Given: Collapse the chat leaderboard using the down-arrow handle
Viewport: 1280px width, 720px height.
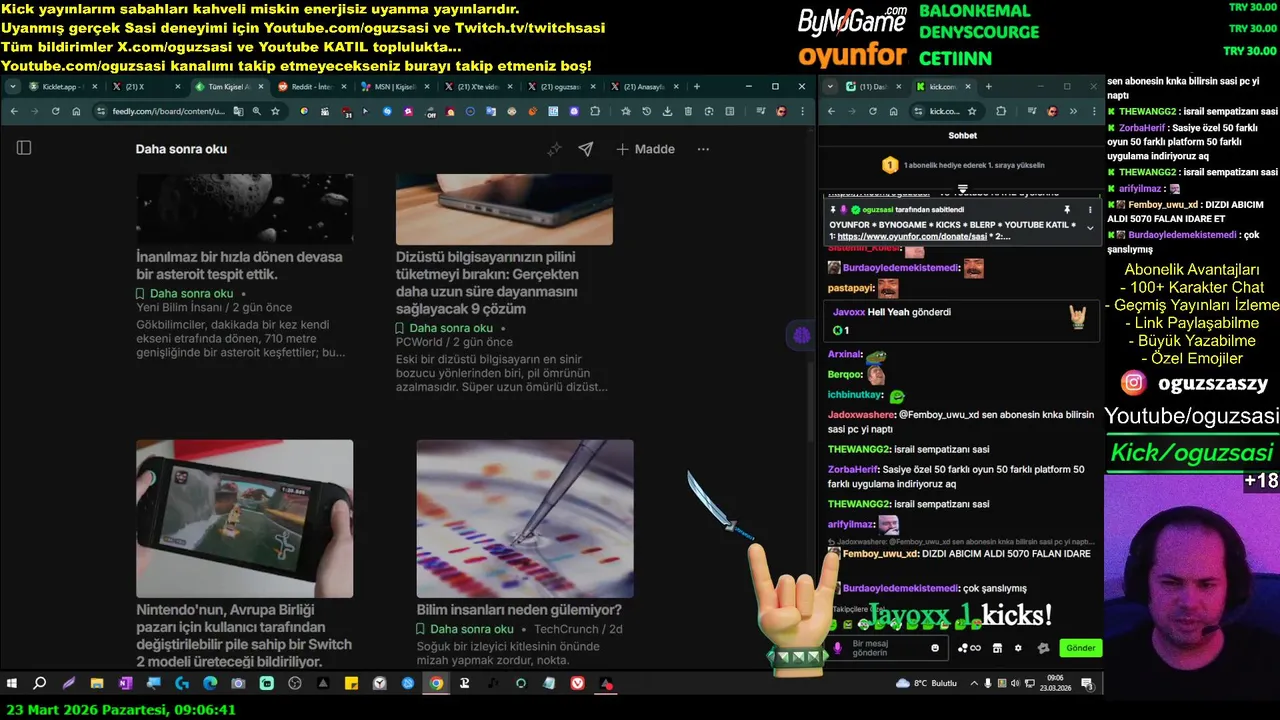Looking at the screenshot, I should tap(962, 188).
